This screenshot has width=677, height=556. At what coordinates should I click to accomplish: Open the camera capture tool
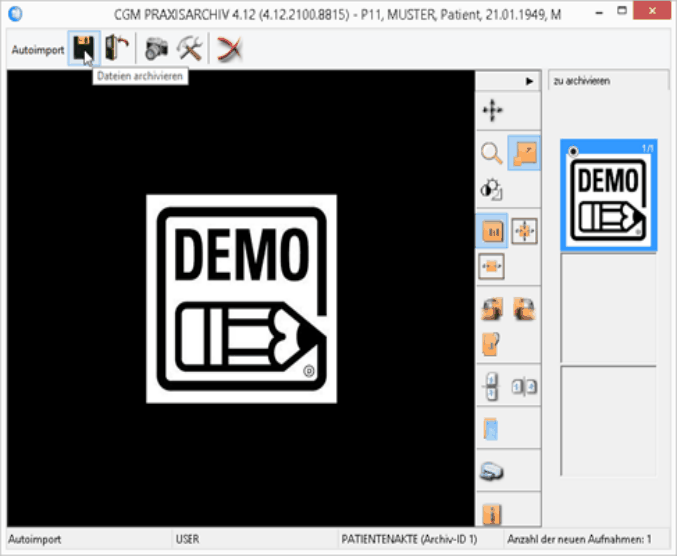click(x=156, y=48)
